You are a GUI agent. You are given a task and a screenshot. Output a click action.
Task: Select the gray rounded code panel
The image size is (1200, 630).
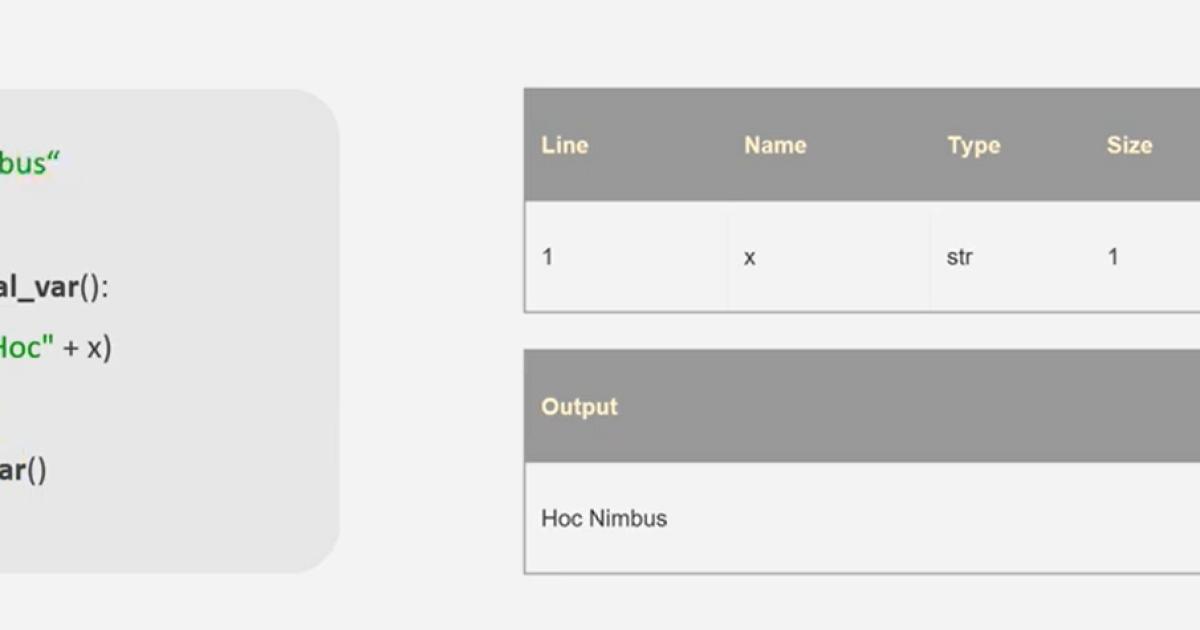tap(170, 330)
